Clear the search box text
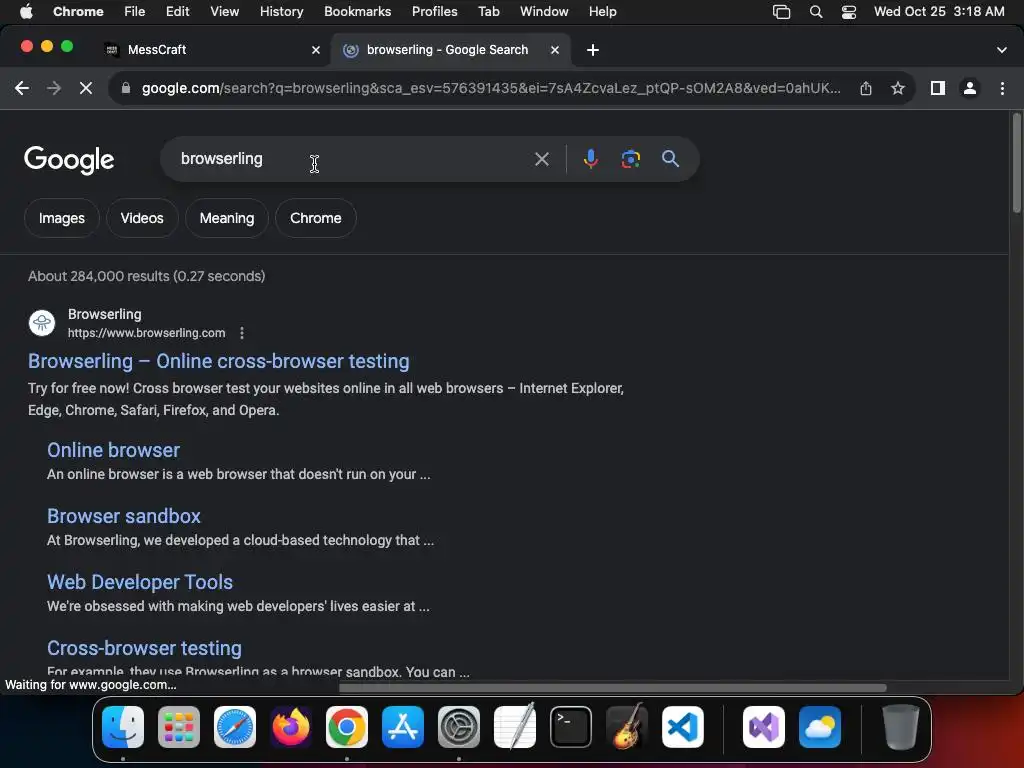Screen dimensions: 1024x768 tap(541, 159)
